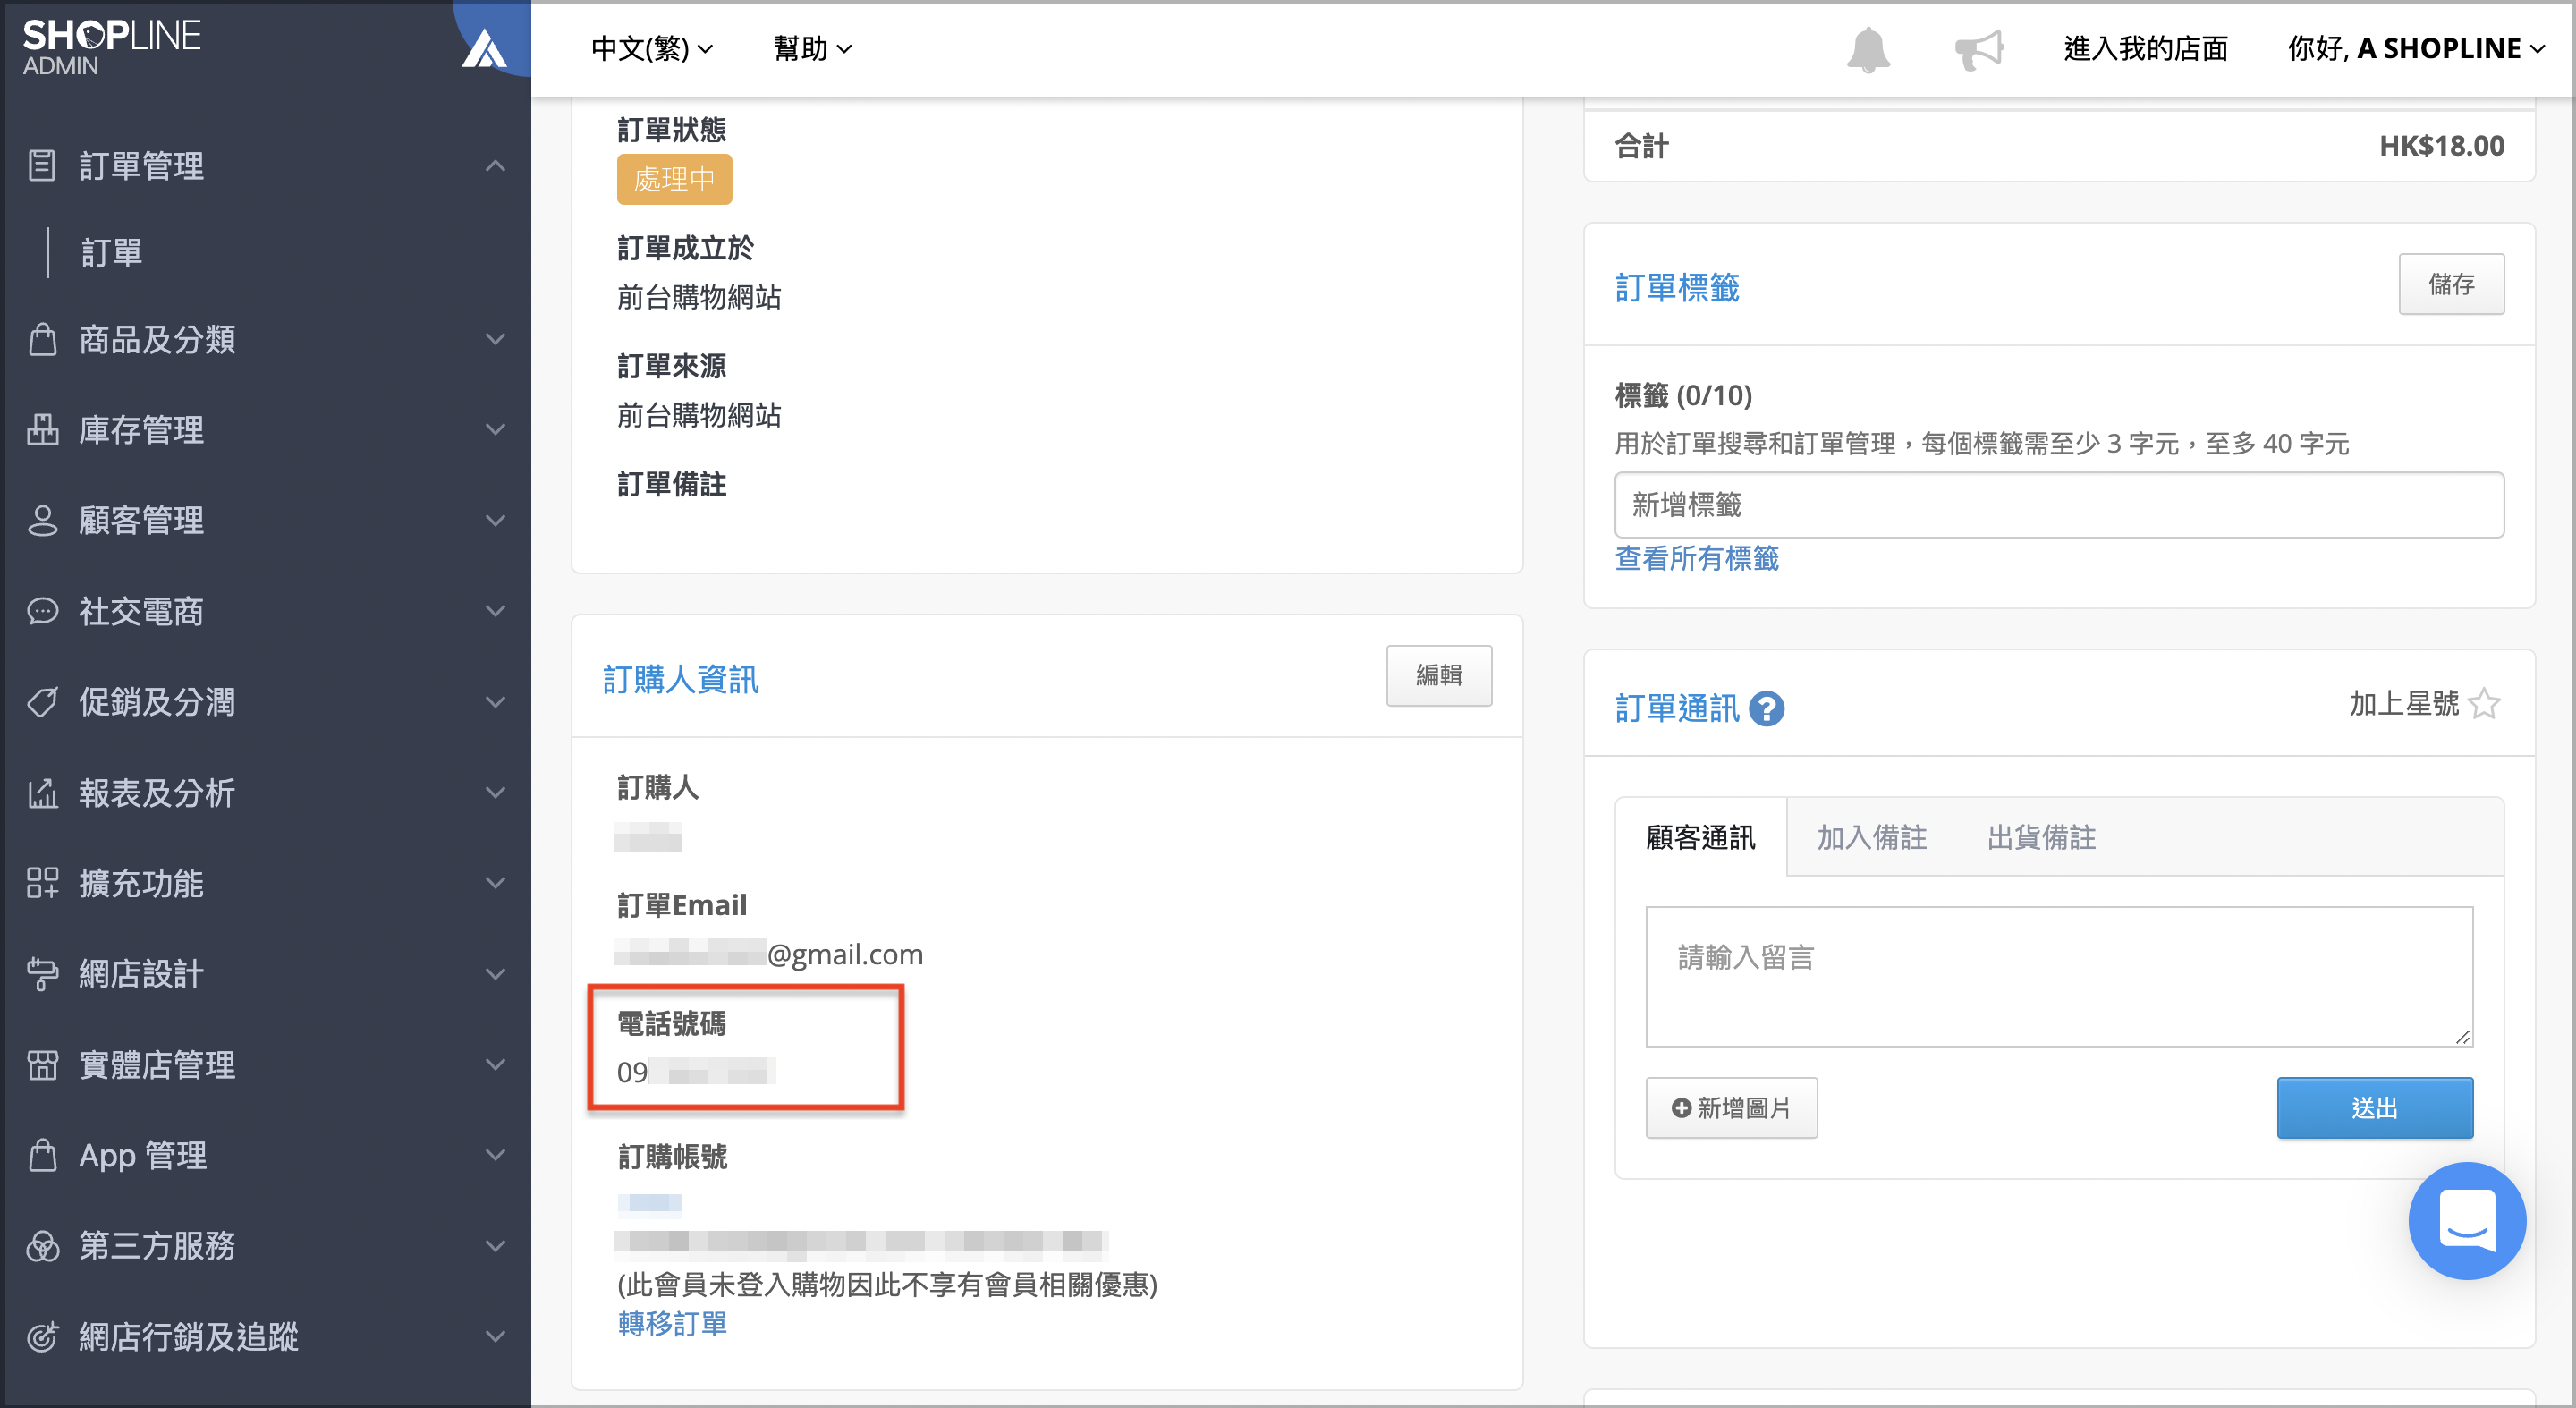2576x1408 pixels.
Task: Switch to the 加入備註 tab
Action: pos(1872,837)
